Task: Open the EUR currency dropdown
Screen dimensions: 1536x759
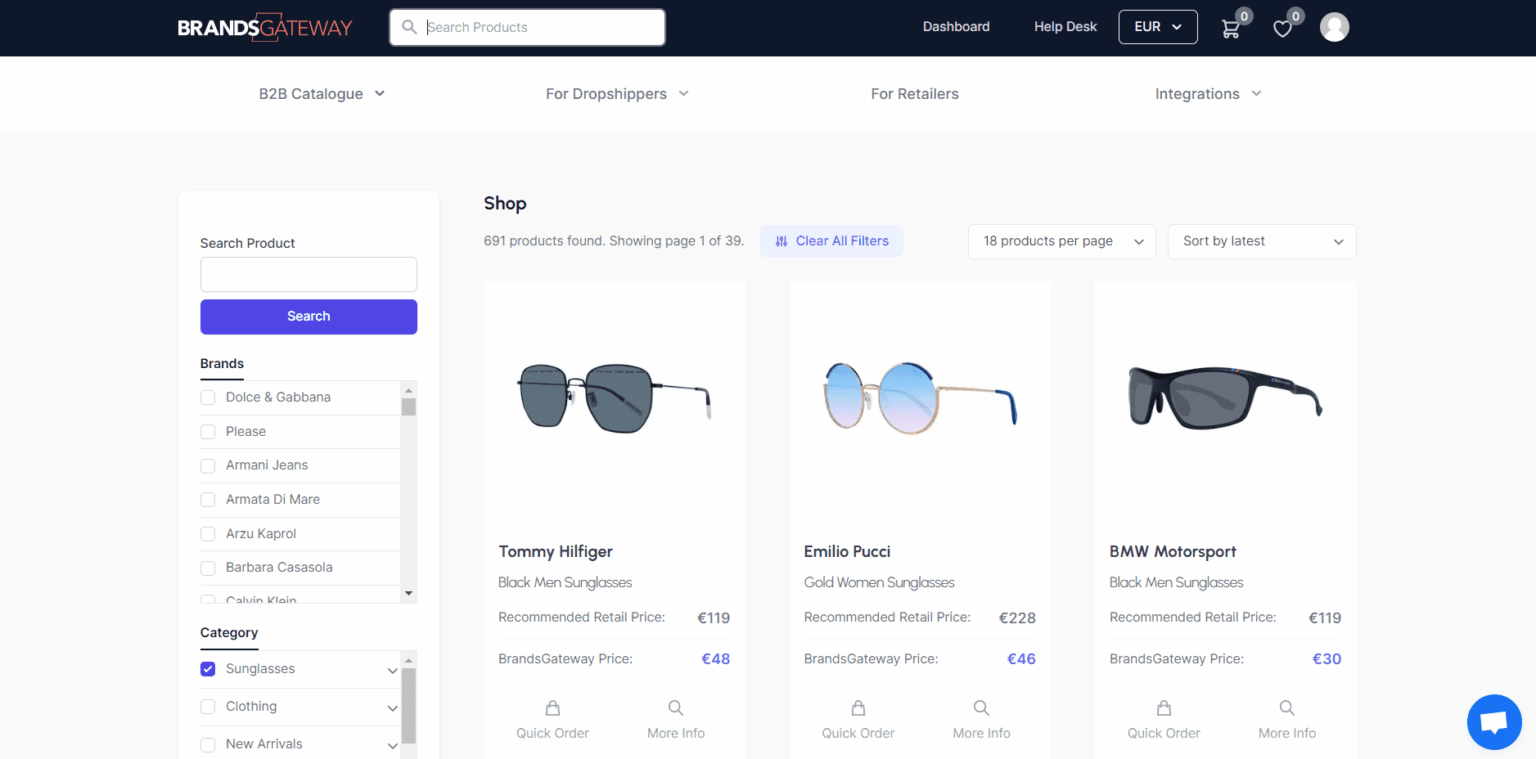Action: (1157, 27)
